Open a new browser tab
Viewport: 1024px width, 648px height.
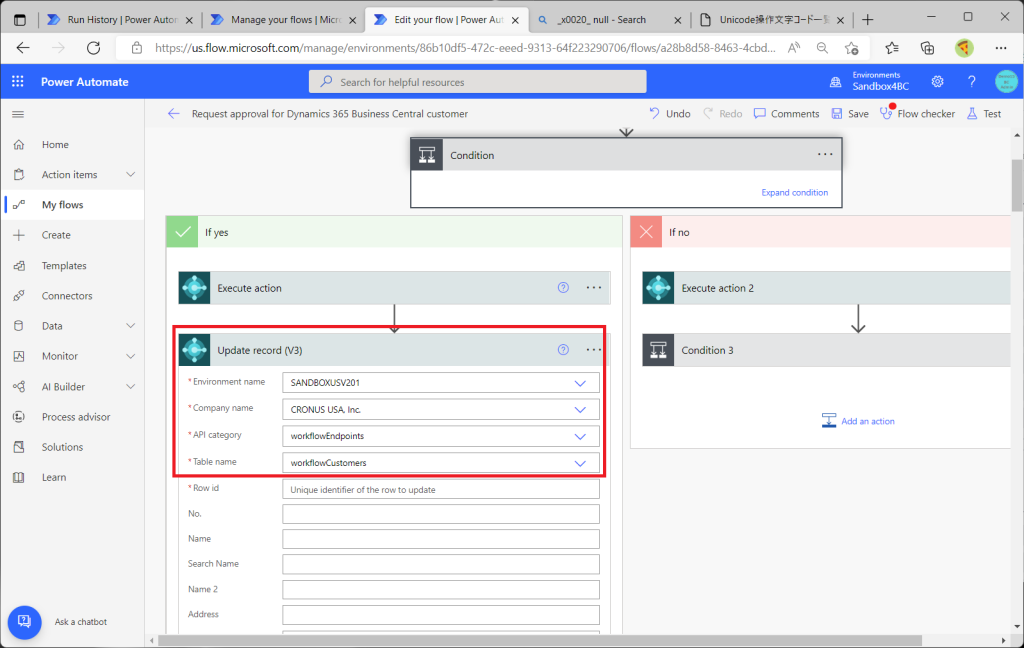click(867, 20)
